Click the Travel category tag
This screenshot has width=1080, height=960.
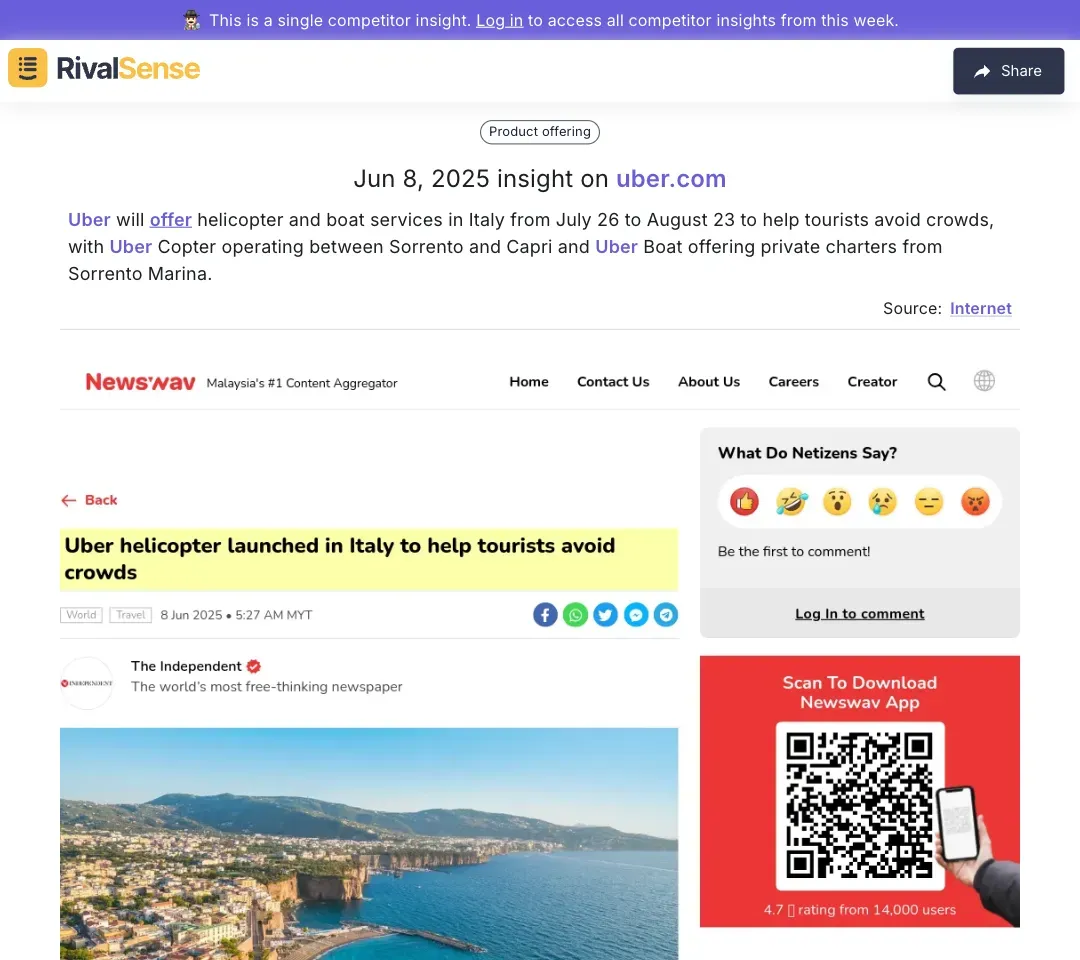131,615
